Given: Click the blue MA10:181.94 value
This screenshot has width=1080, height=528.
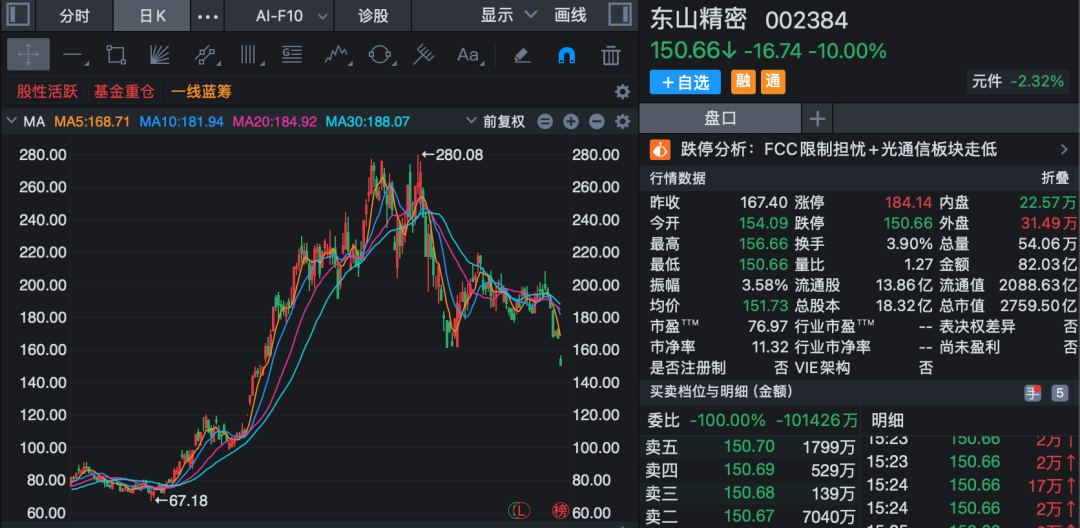Looking at the screenshot, I should (x=182, y=122).
